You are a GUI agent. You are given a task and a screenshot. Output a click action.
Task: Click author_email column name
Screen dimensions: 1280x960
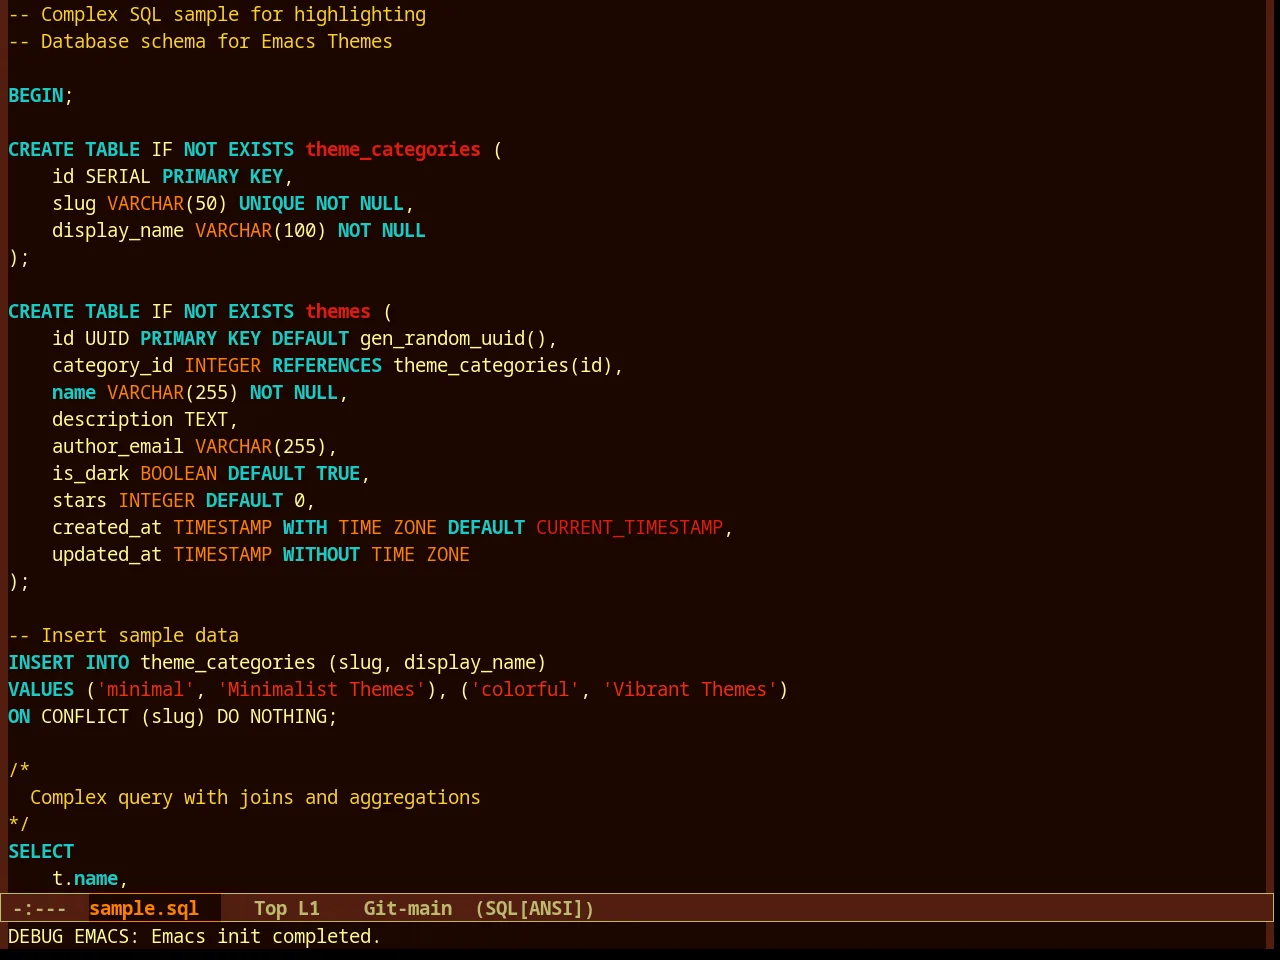click(118, 446)
